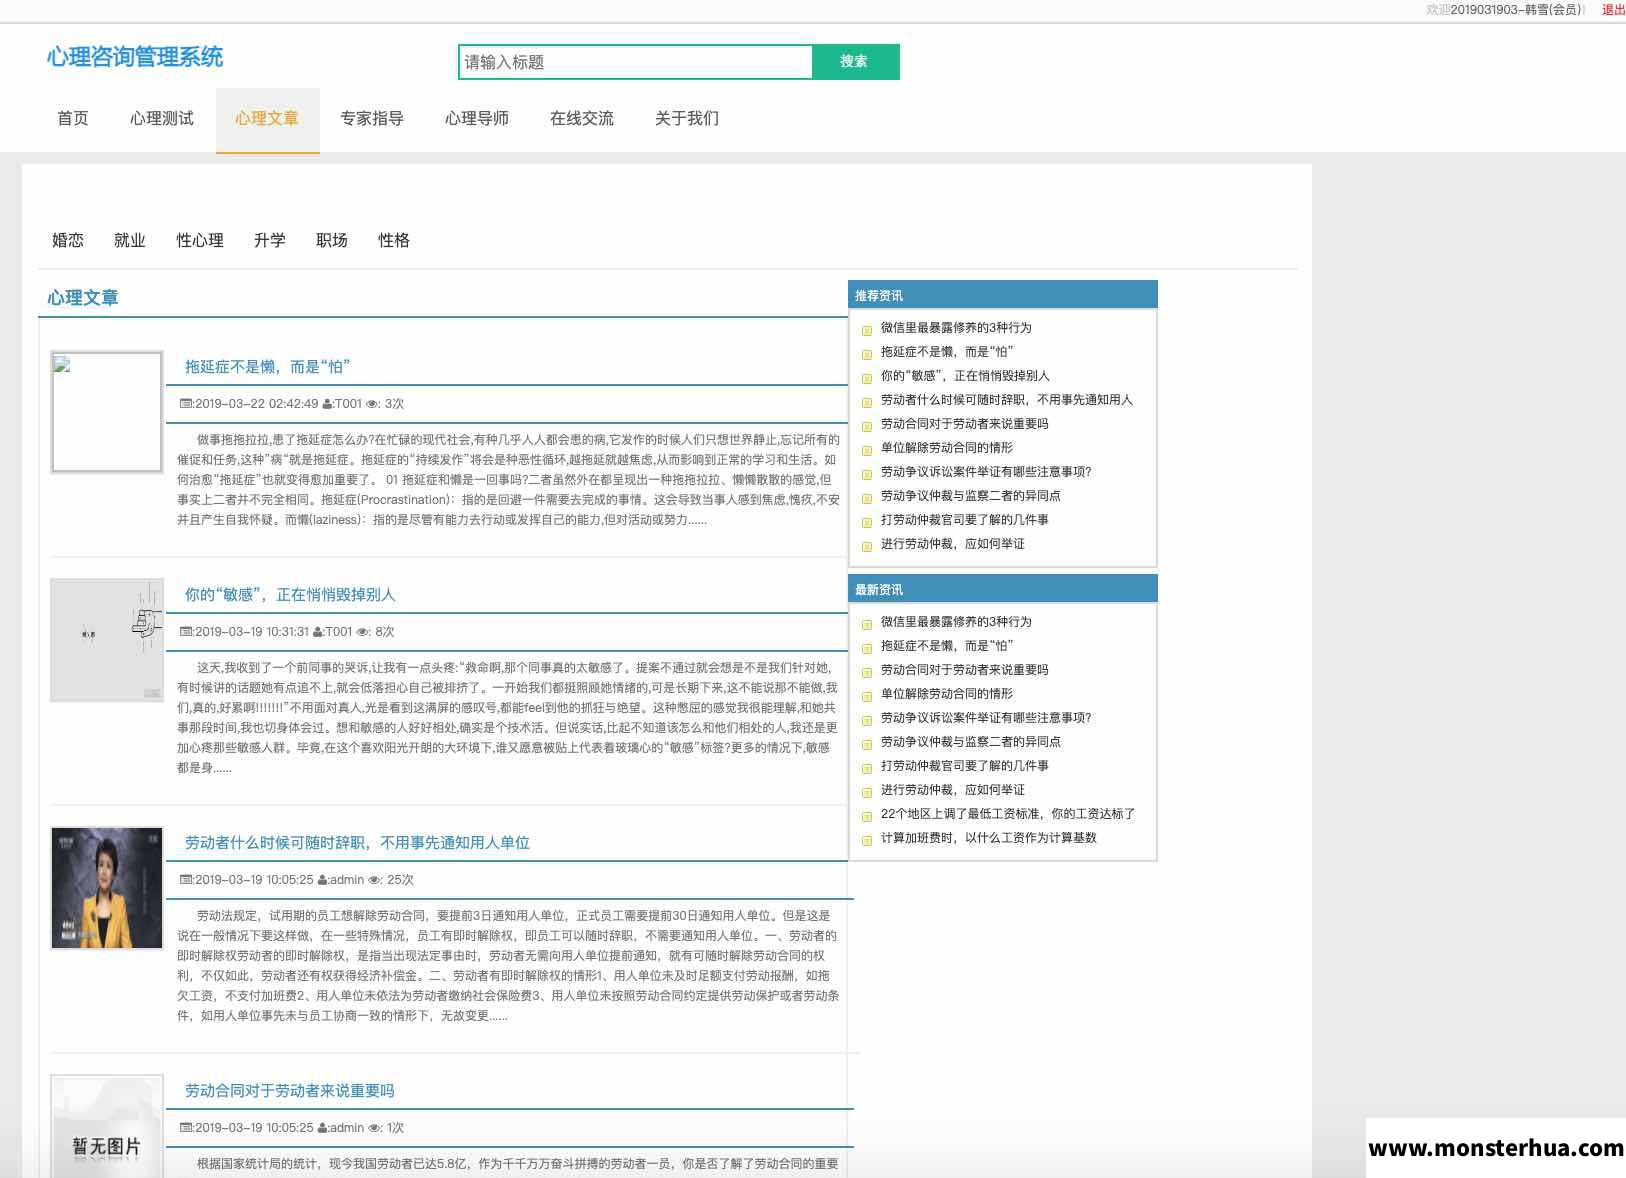
Task: Click the calendar icon beside 2019-03-22 02:42:49
Action: (186, 404)
